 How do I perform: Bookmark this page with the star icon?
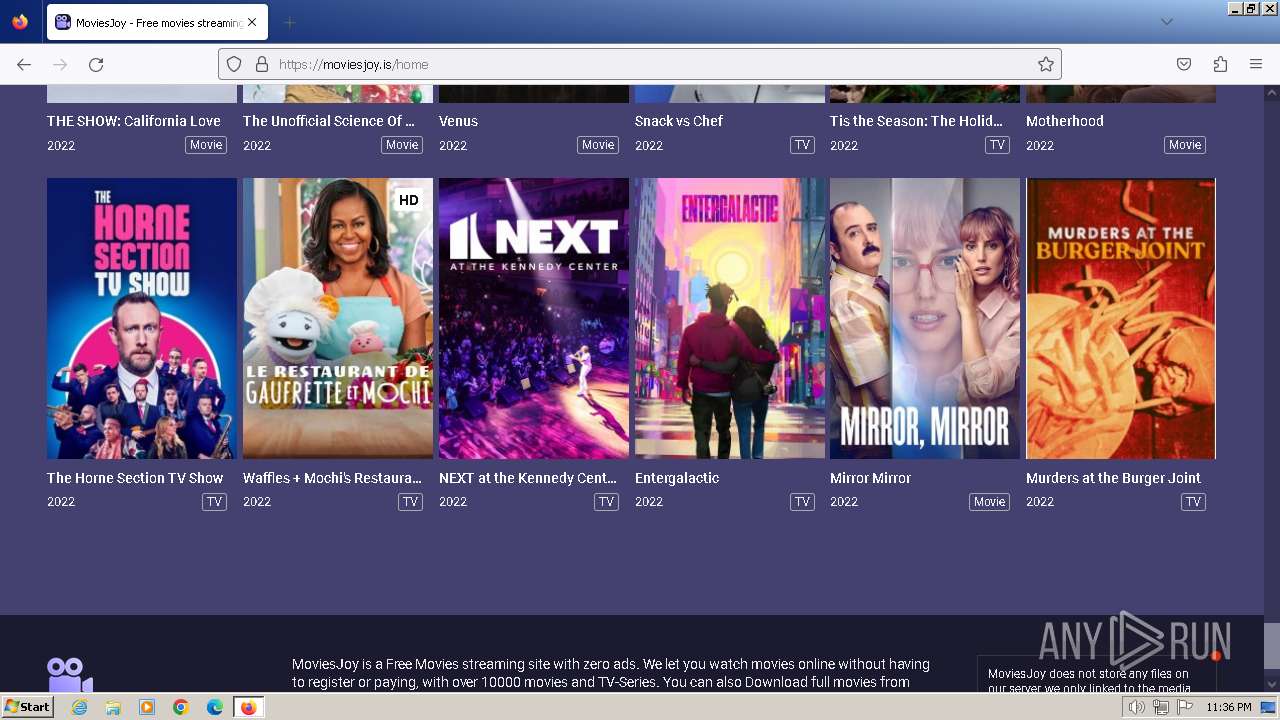coord(1046,64)
